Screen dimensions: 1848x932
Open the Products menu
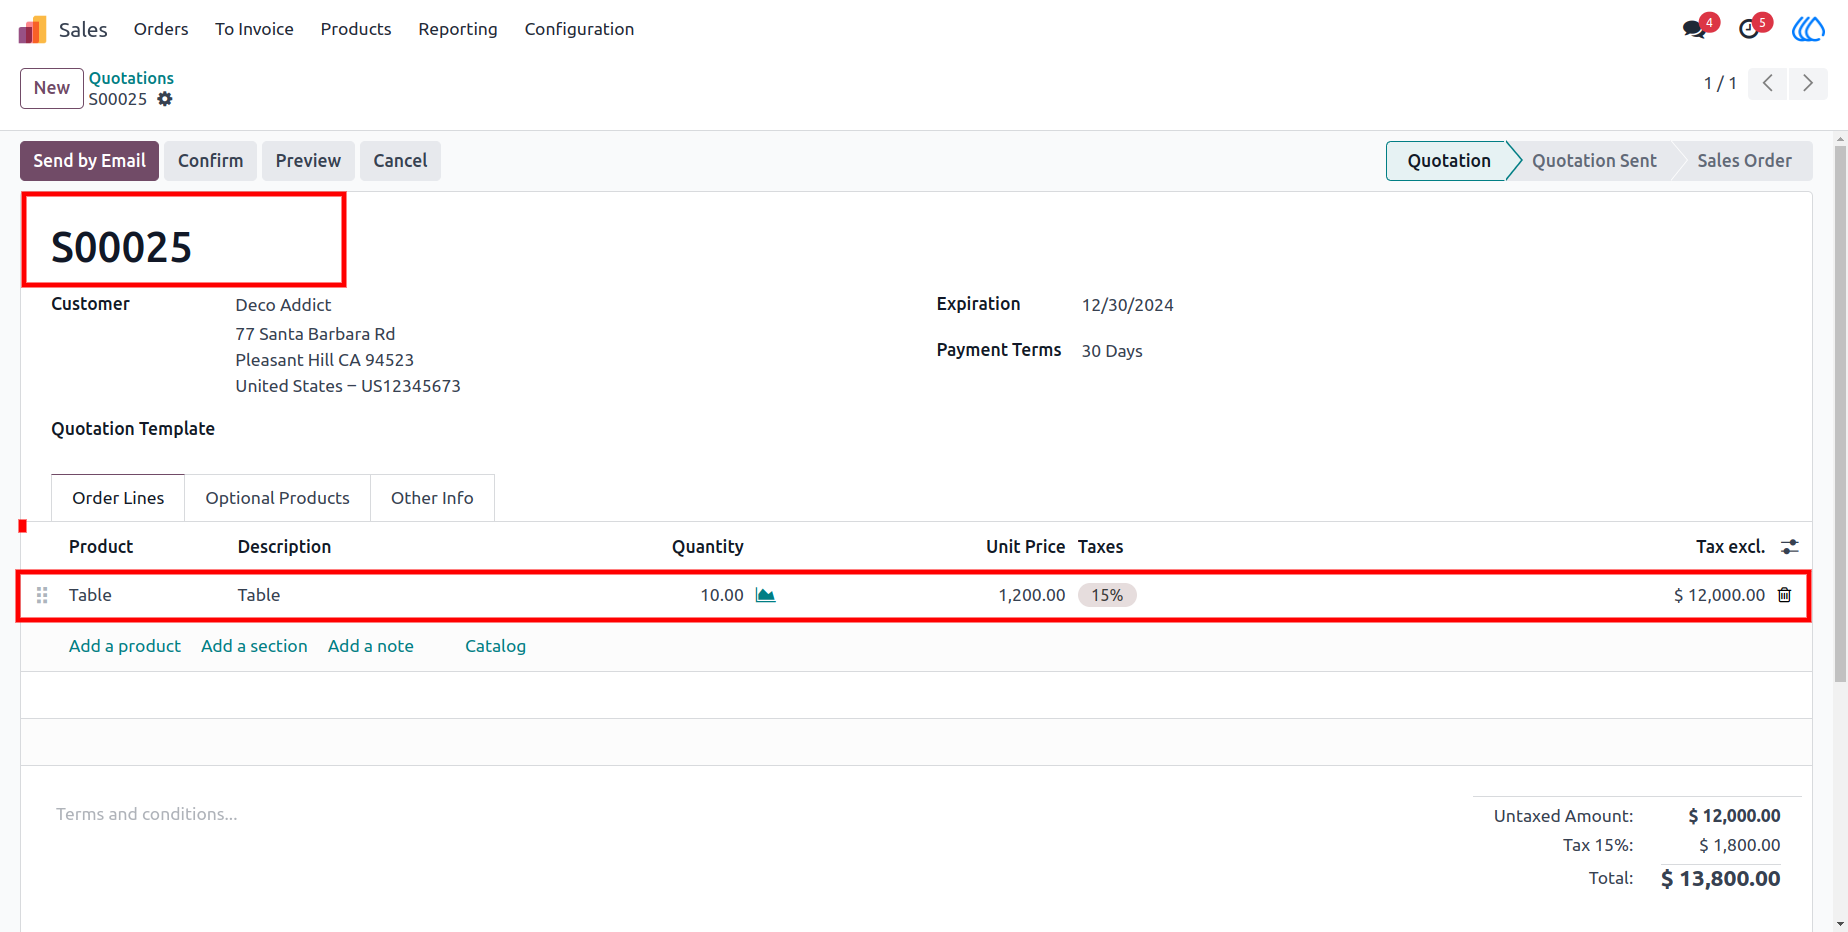point(356,29)
